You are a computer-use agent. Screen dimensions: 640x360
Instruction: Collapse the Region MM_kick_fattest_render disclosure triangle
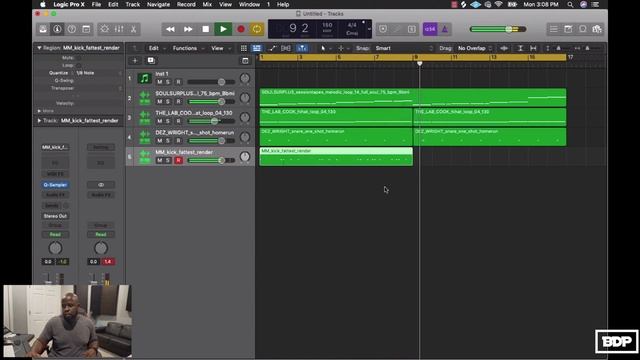(x=39, y=48)
